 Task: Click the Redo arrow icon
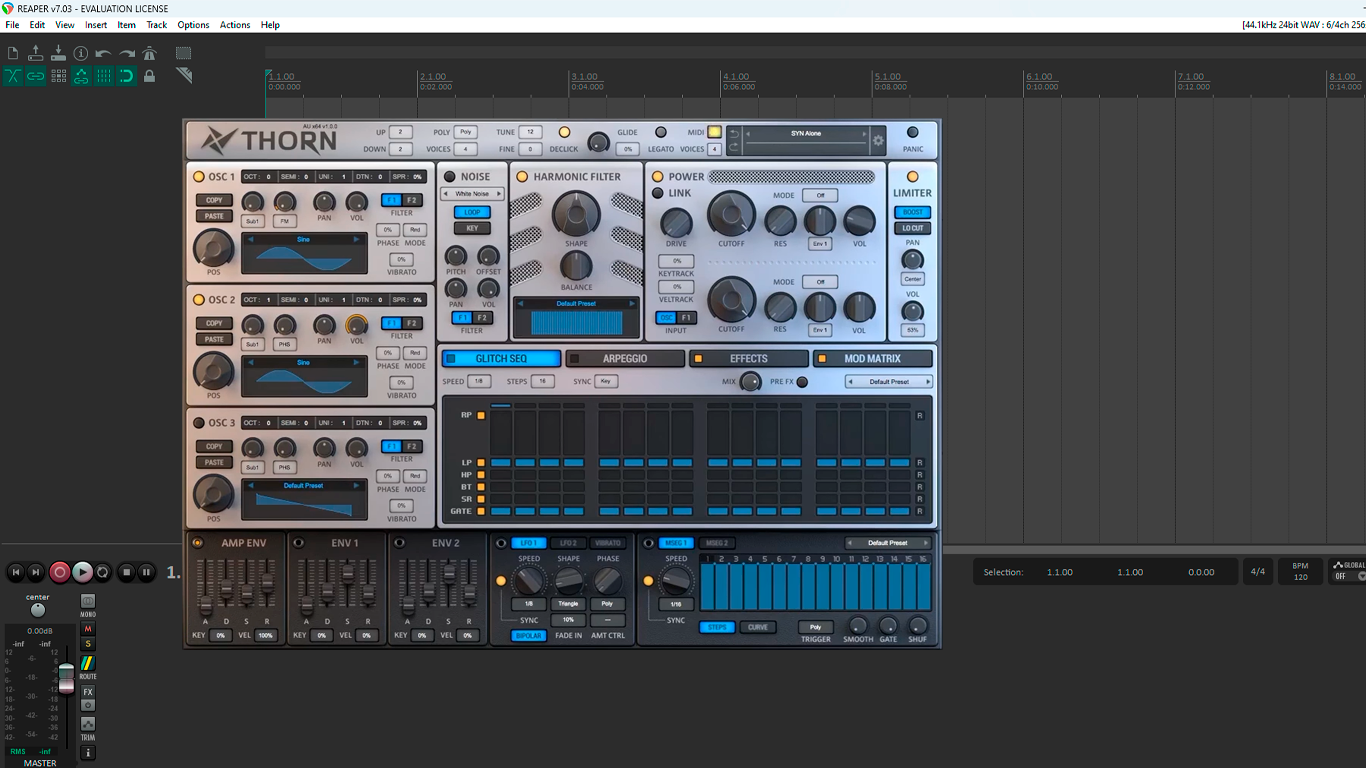tap(127, 53)
